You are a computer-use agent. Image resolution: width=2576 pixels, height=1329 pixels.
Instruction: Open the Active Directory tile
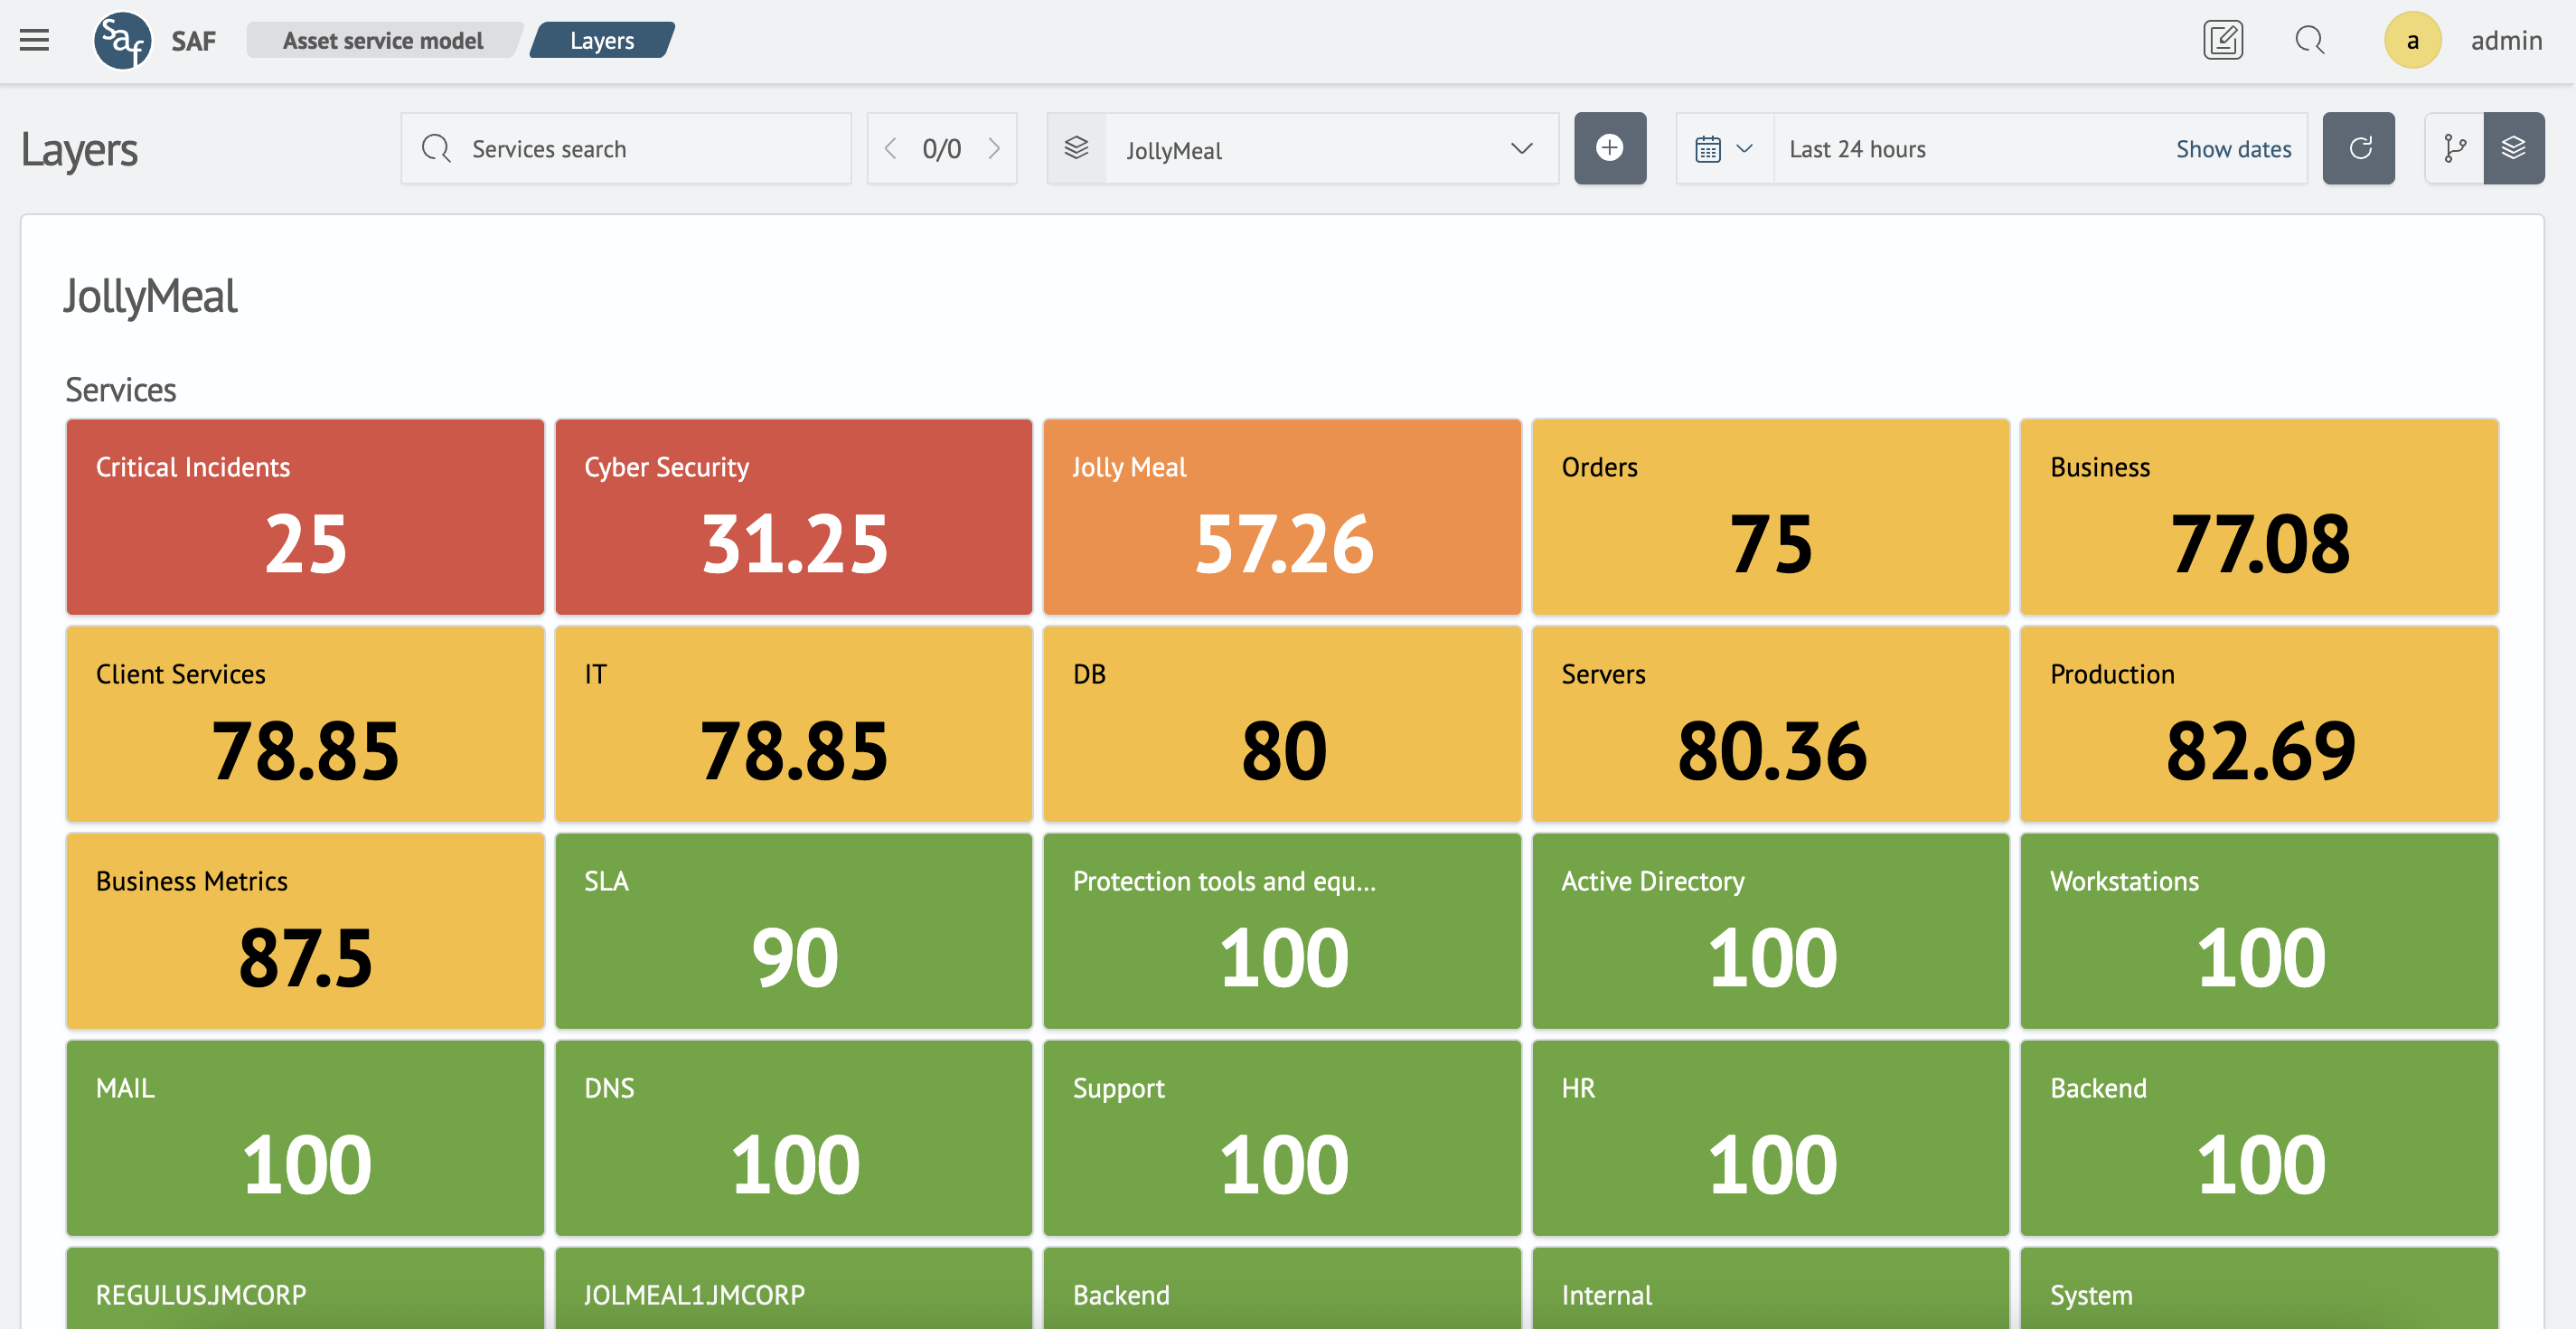point(1770,930)
